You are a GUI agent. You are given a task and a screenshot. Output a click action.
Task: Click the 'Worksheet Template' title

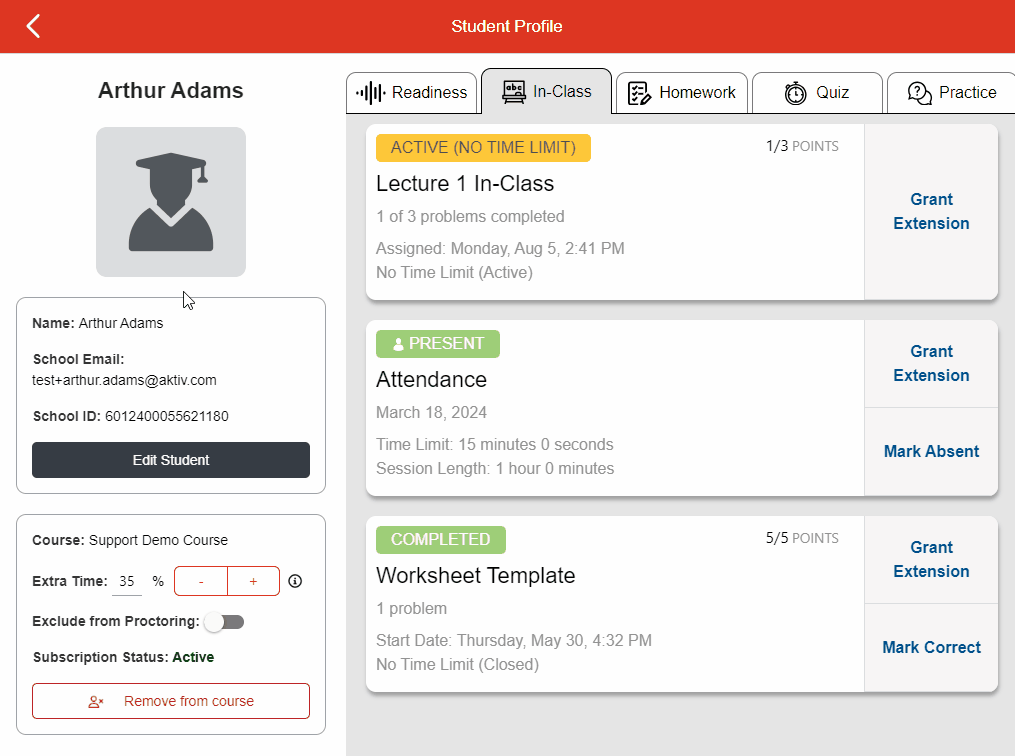(x=476, y=575)
